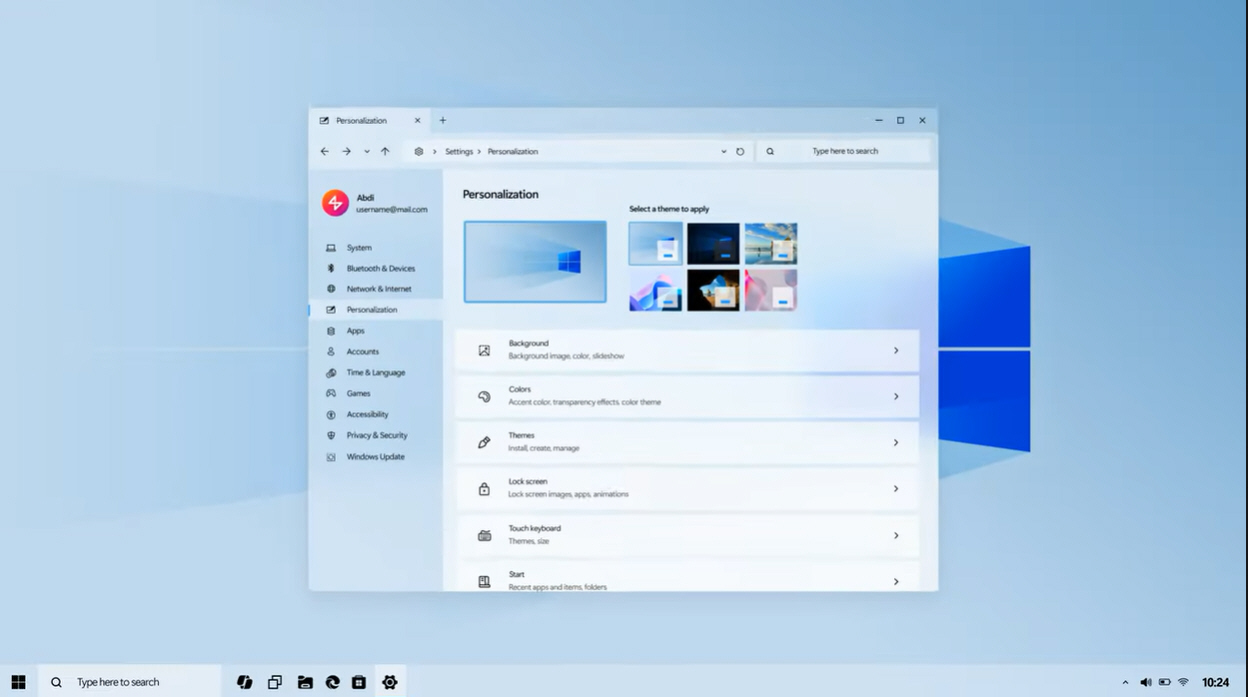Open the Apps settings page
1248x697 pixels.
355,330
